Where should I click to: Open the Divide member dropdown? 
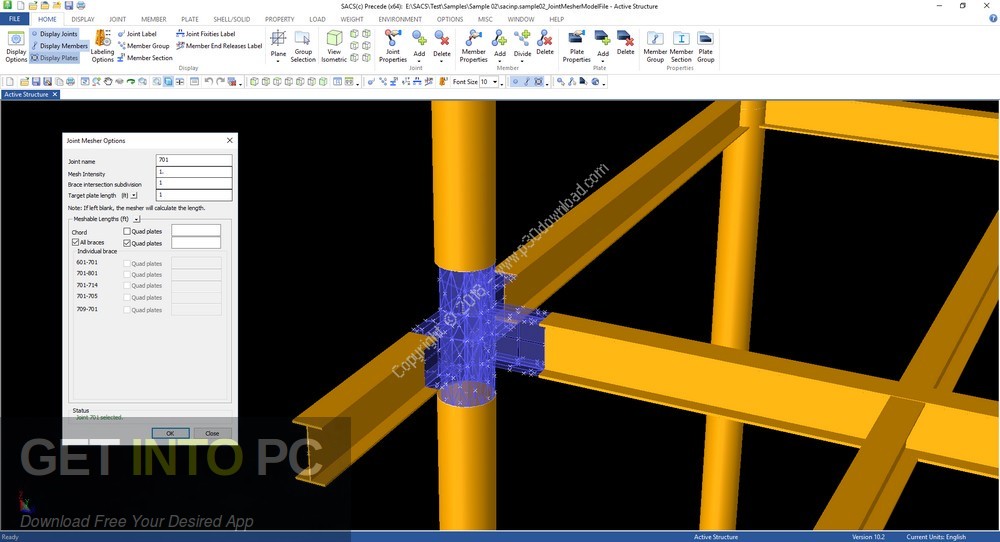pos(522,46)
